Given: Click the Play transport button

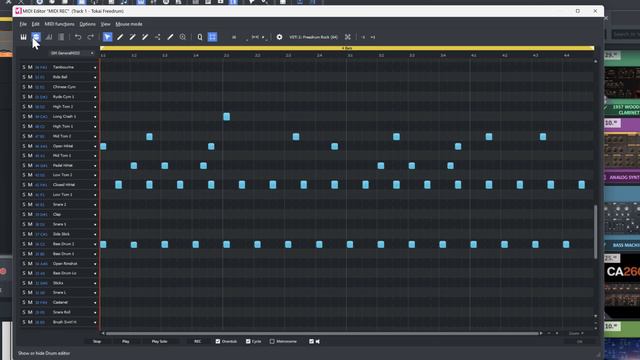Looking at the screenshot, I should pyautogui.click(x=126, y=341).
